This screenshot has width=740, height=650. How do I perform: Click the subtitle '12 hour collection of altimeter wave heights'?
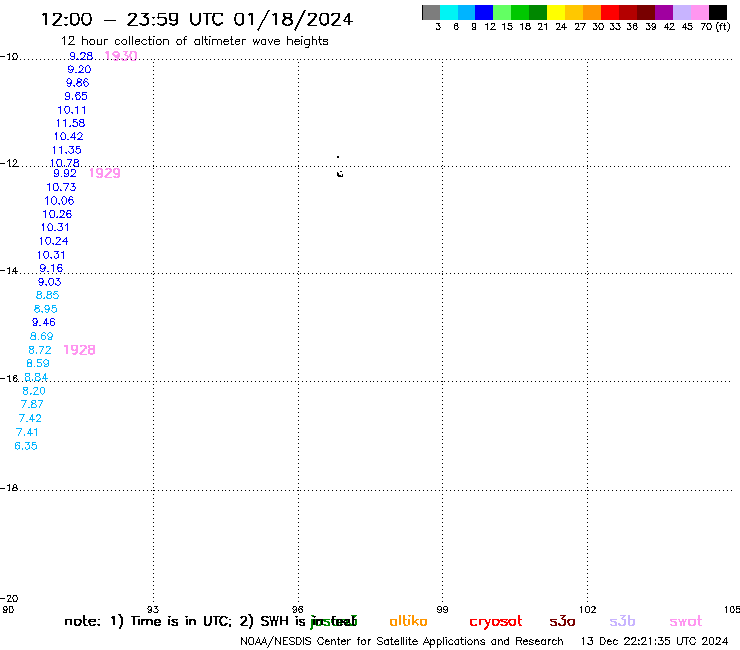194,41
